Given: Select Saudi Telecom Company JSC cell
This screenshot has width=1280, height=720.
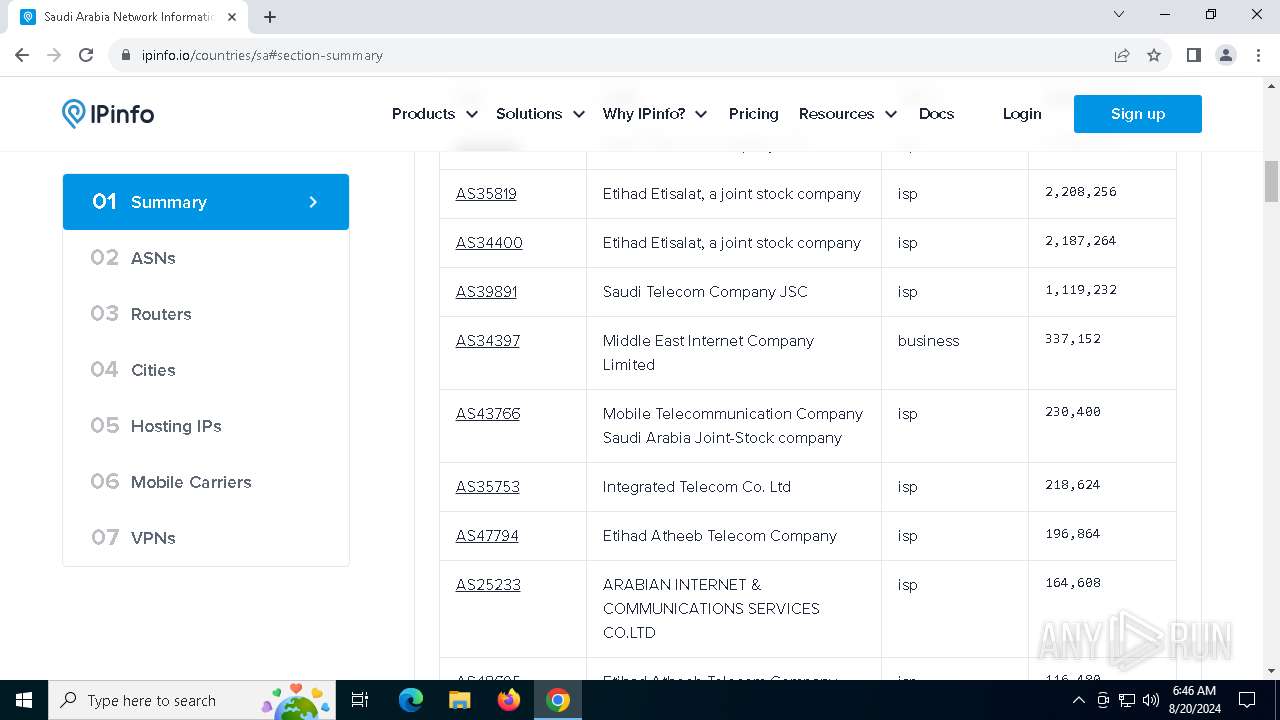Looking at the screenshot, I should click(x=734, y=292).
